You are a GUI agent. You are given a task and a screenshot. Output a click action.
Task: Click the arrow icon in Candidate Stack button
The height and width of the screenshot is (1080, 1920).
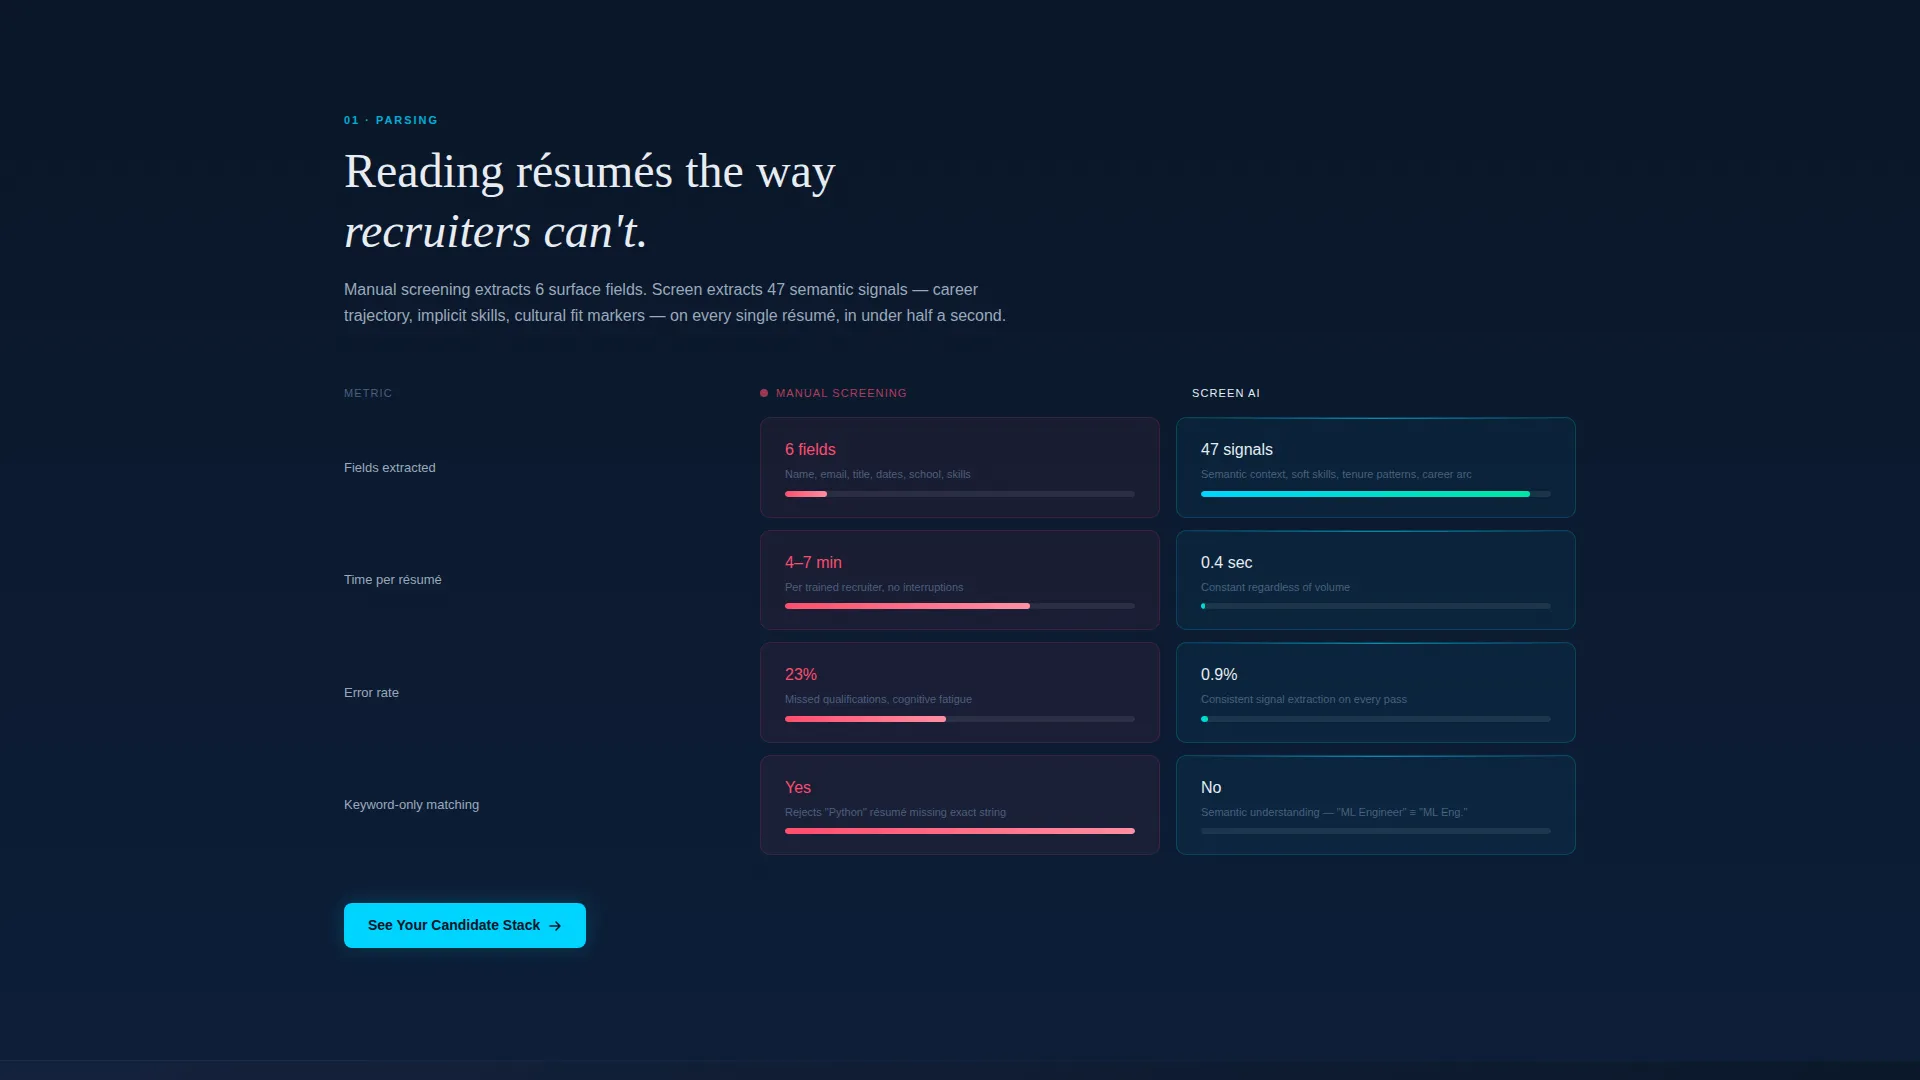point(555,926)
